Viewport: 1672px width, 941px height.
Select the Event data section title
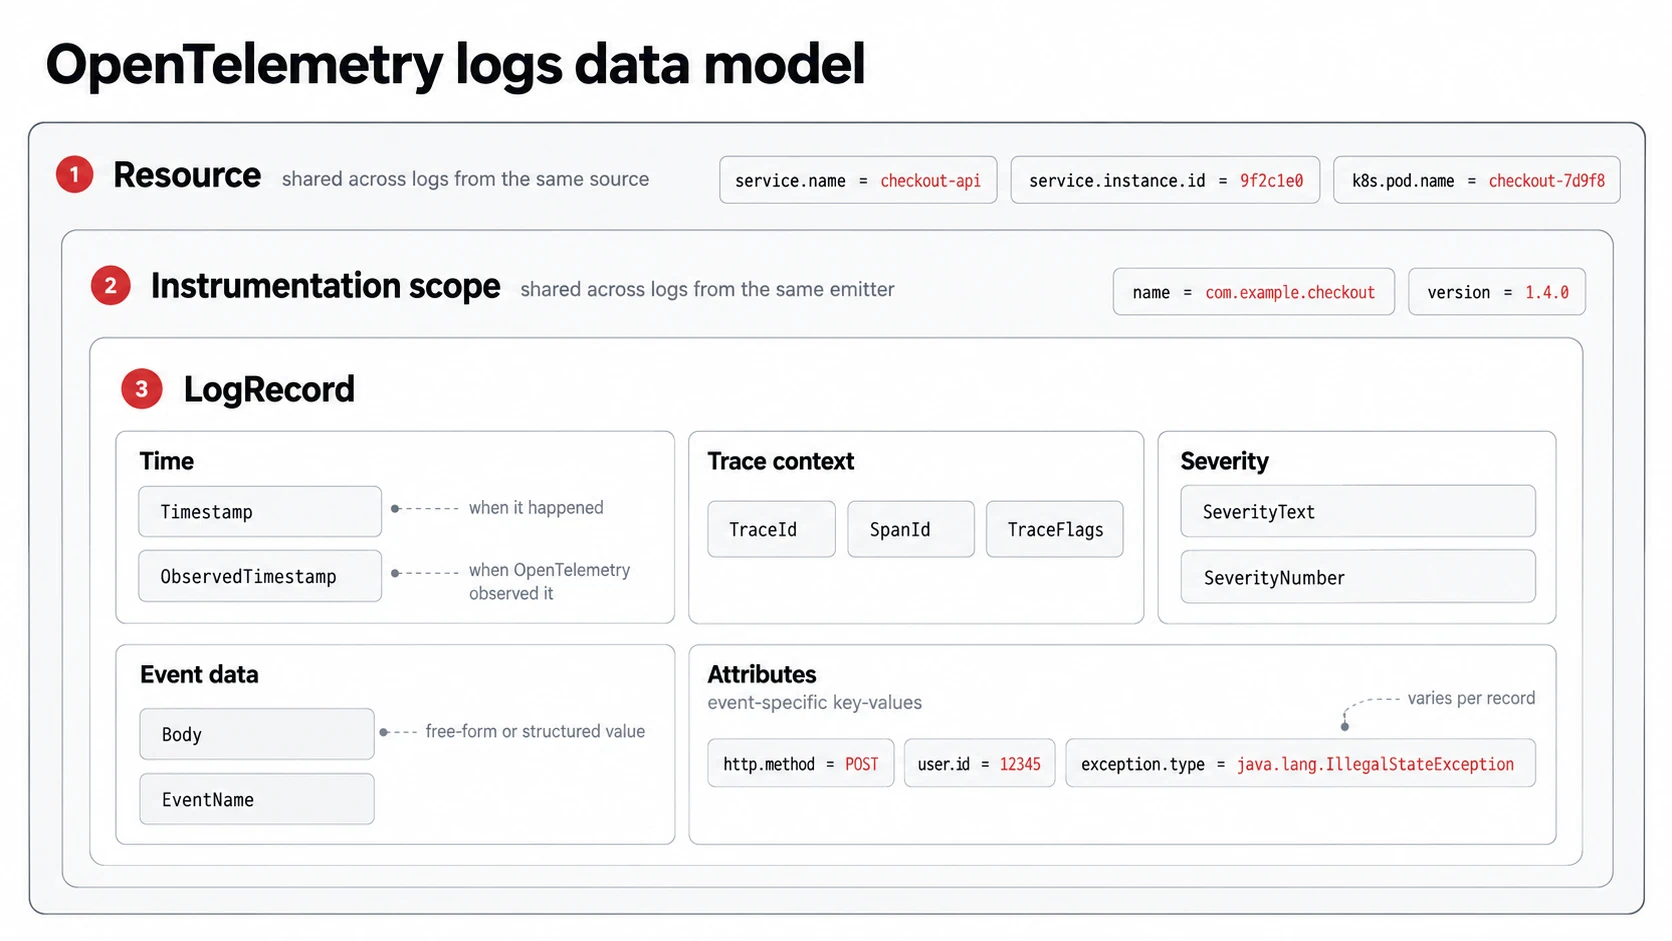coord(199,674)
